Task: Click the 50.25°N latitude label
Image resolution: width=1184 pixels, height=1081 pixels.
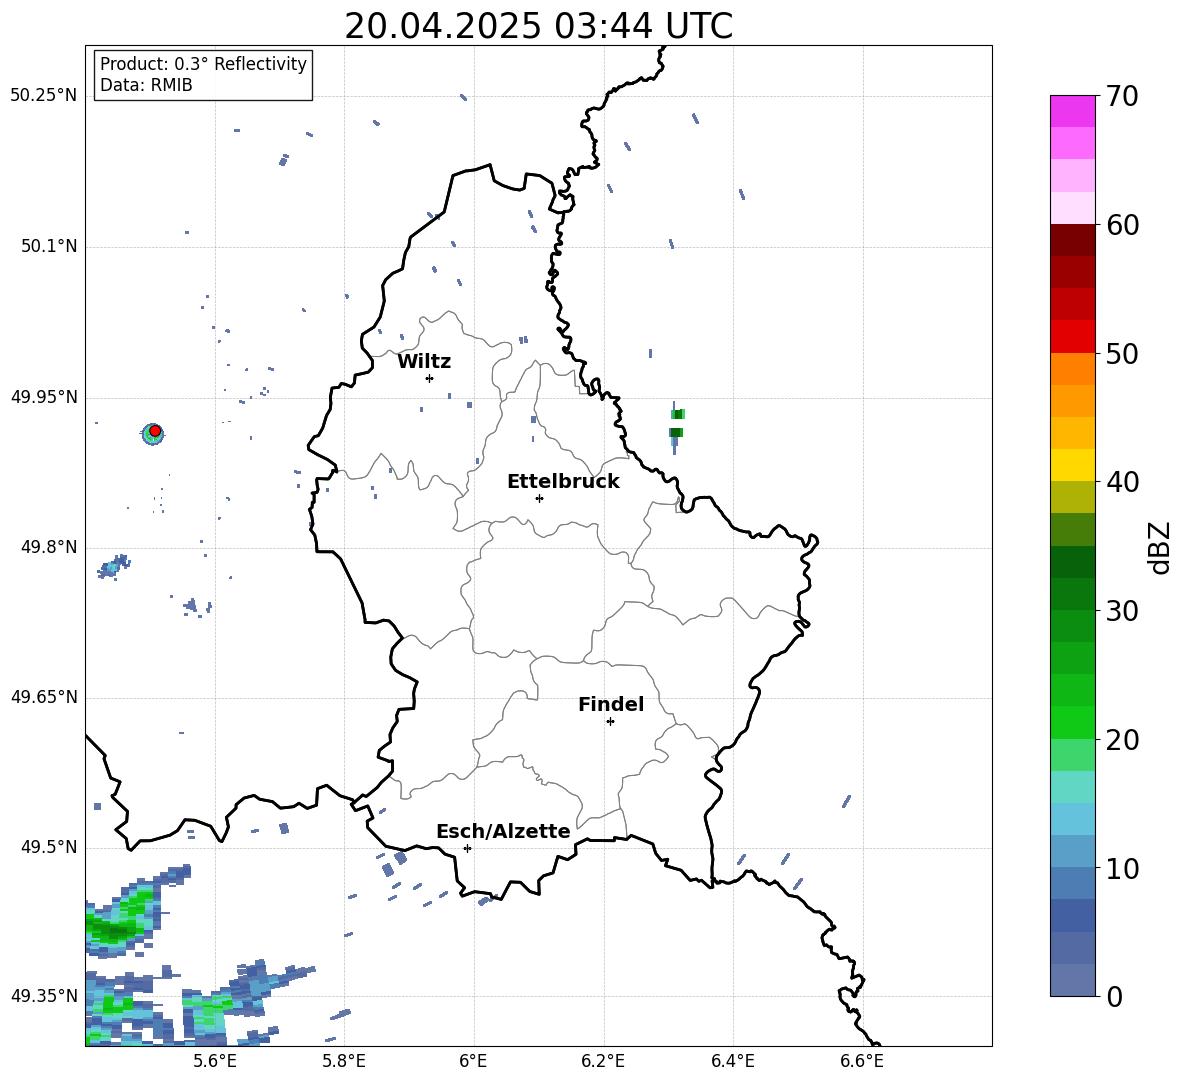Action: click(x=44, y=96)
